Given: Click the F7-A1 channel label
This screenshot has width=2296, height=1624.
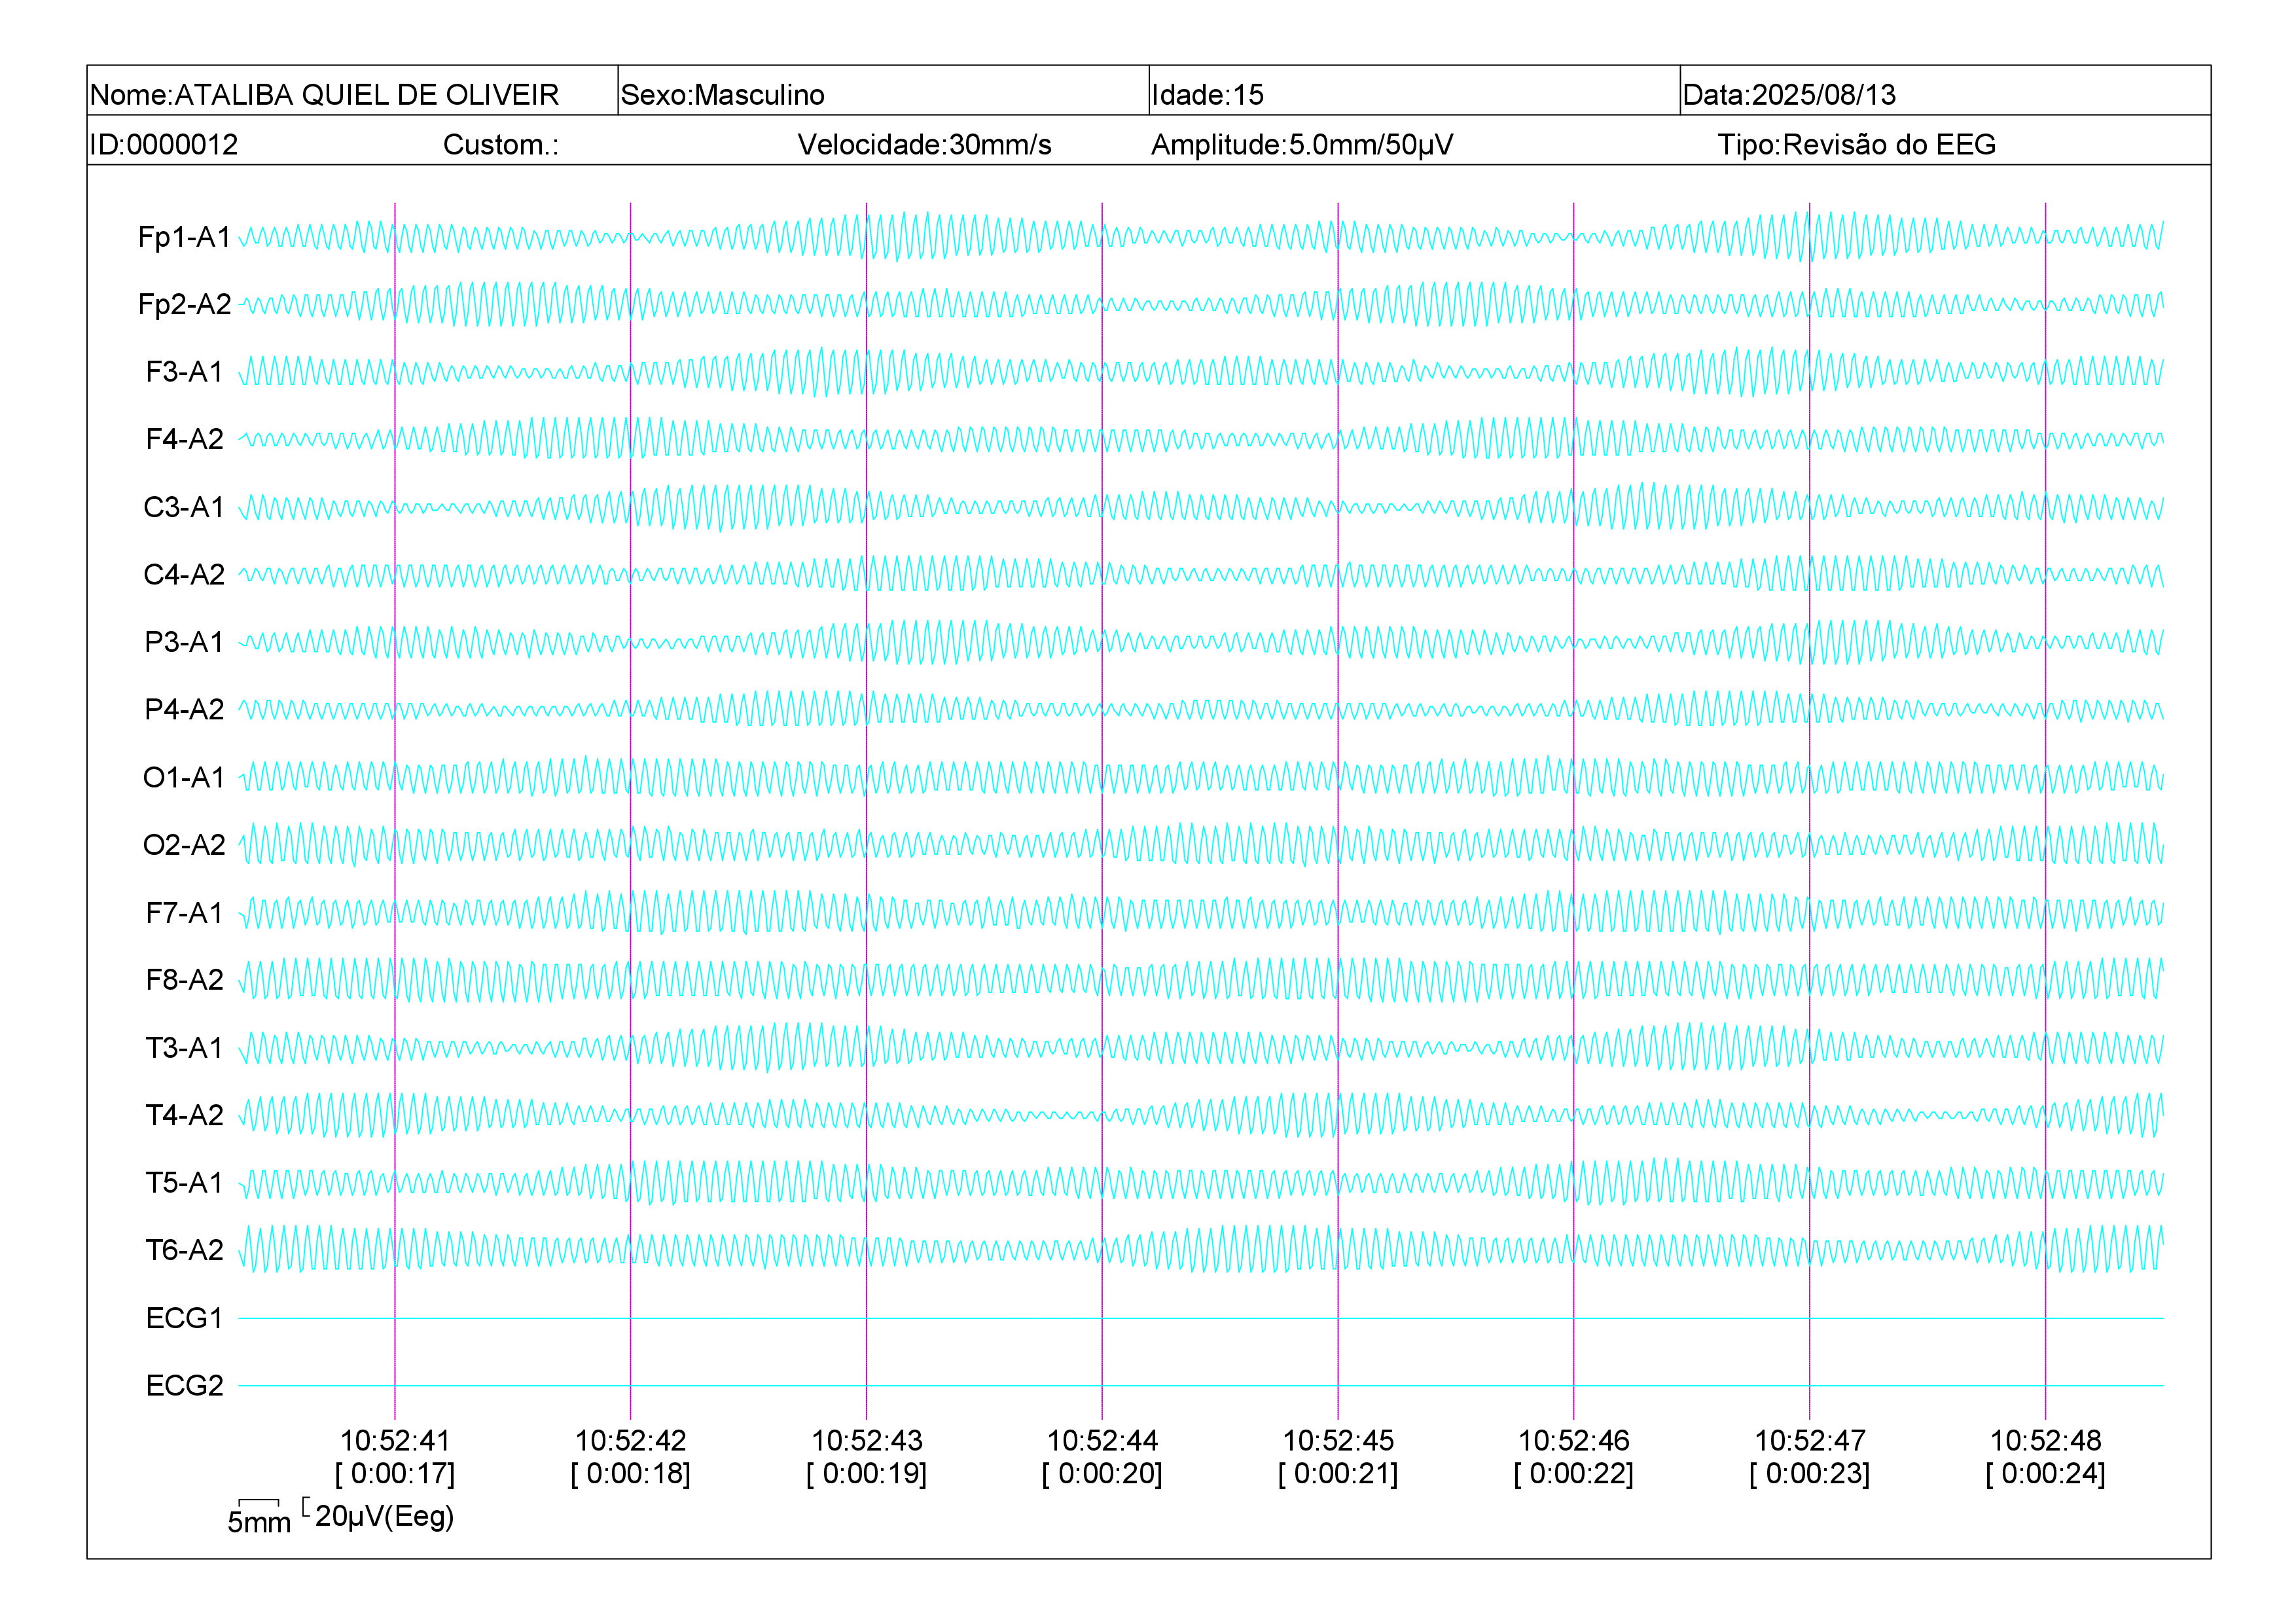Looking at the screenshot, I should point(185,913).
